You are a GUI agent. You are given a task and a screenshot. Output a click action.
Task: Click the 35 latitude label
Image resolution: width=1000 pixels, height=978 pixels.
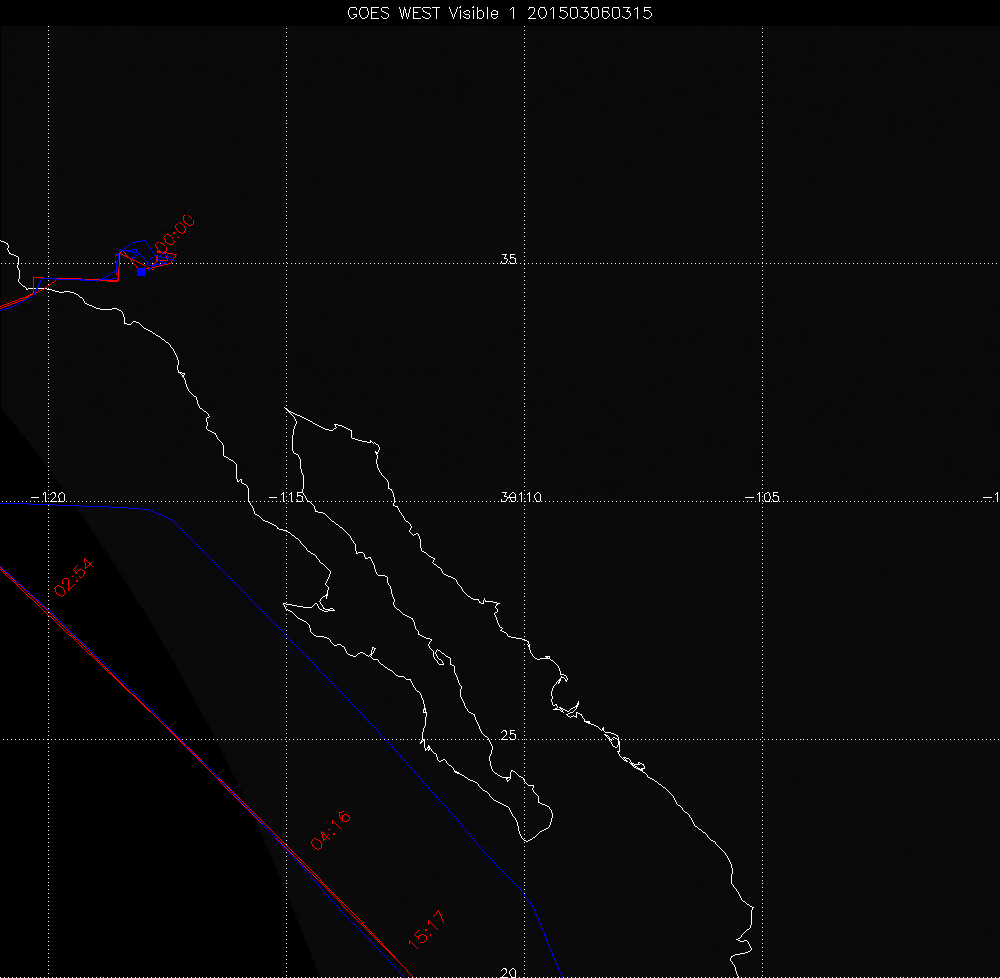click(508, 260)
